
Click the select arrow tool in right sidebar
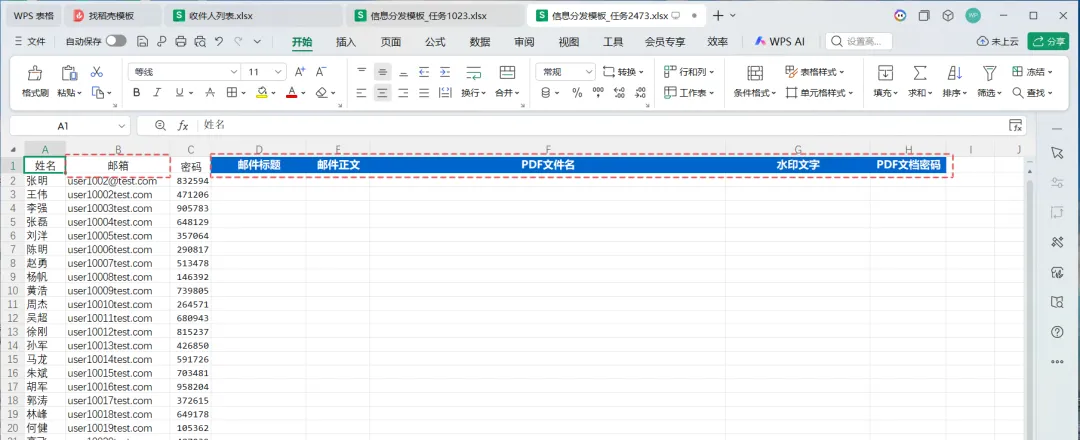[x=1057, y=152]
